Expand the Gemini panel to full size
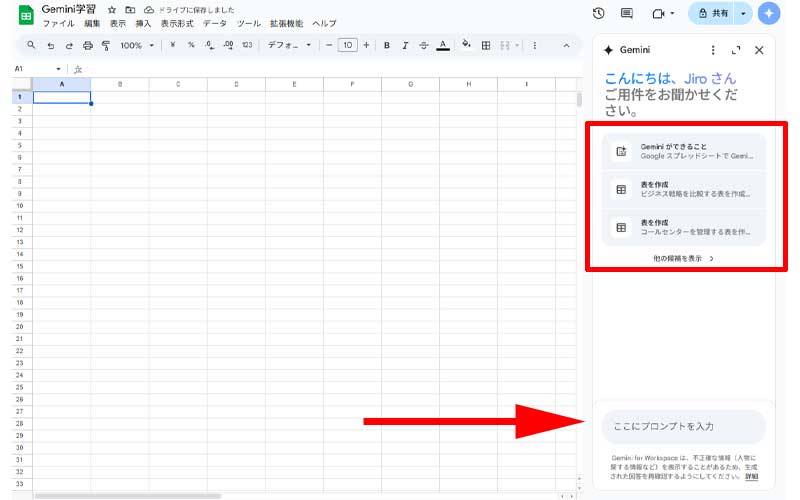Screen dimensions: 800x500 point(736,50)
